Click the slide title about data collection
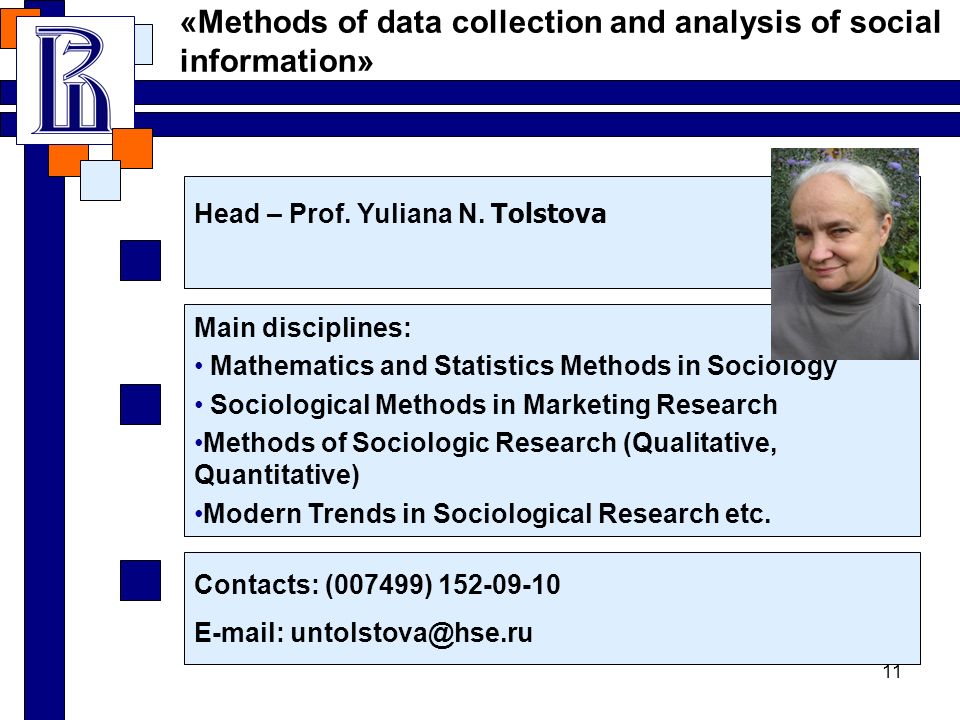The image size is (960, 720). click(x=560, y=42)
